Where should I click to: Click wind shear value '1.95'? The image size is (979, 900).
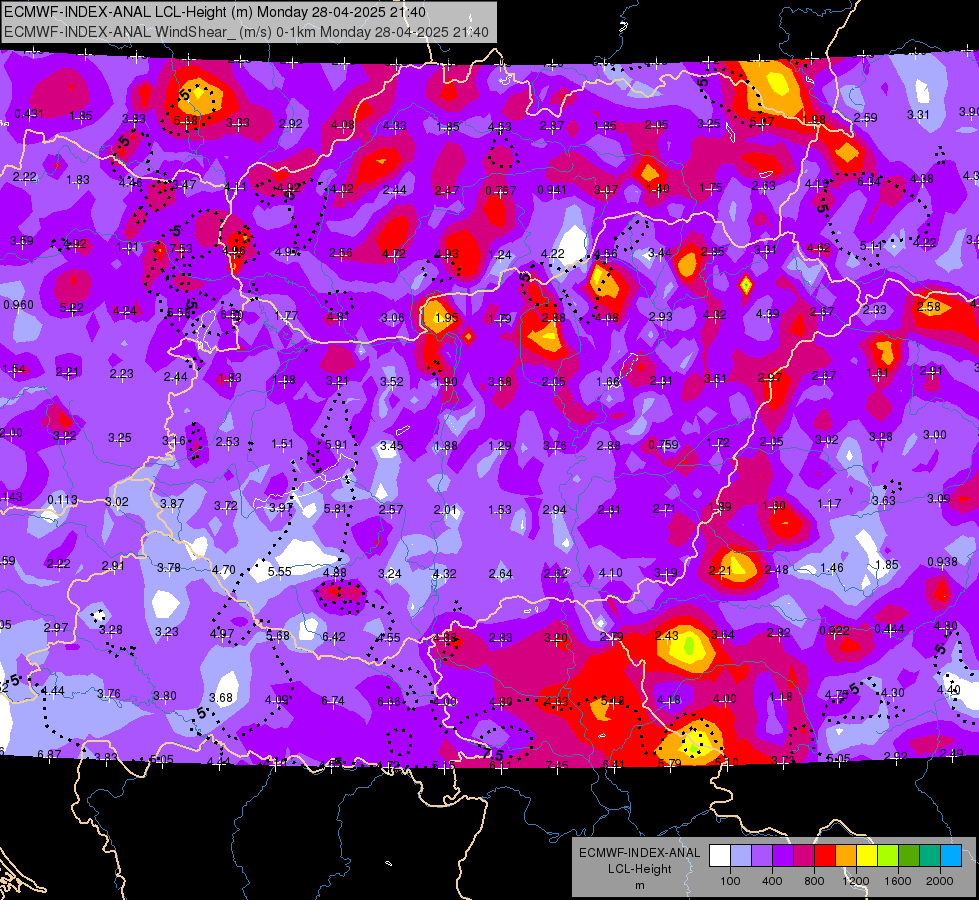447,317
